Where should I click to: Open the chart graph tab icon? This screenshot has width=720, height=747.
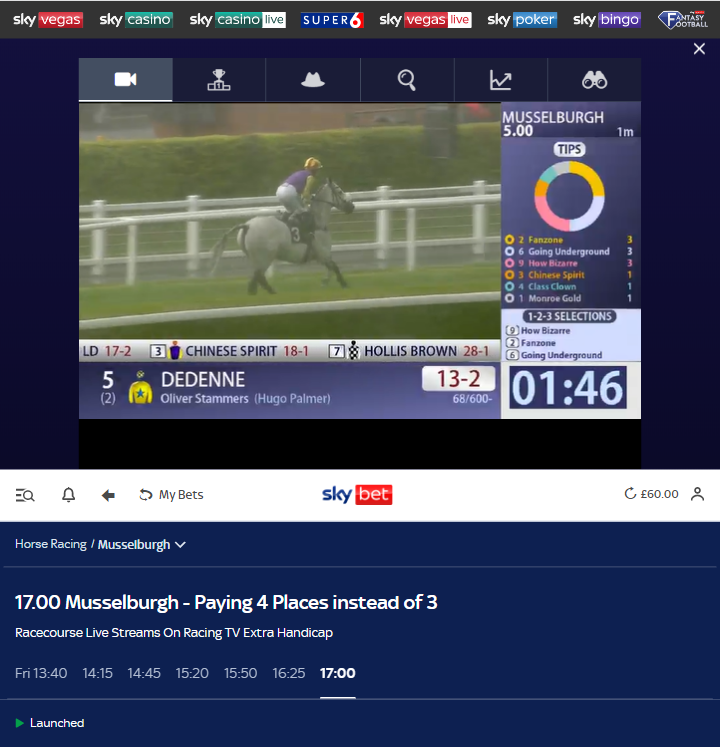[500, 80]
